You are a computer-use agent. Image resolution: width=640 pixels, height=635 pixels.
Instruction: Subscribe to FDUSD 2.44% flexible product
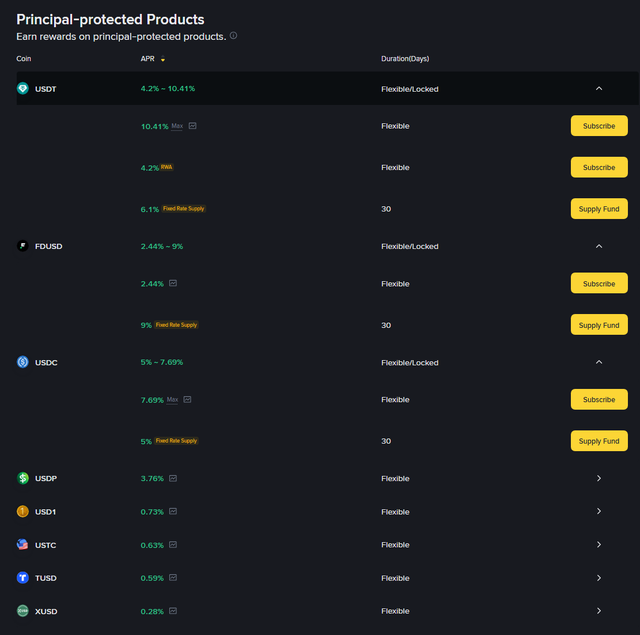point(599,284)
